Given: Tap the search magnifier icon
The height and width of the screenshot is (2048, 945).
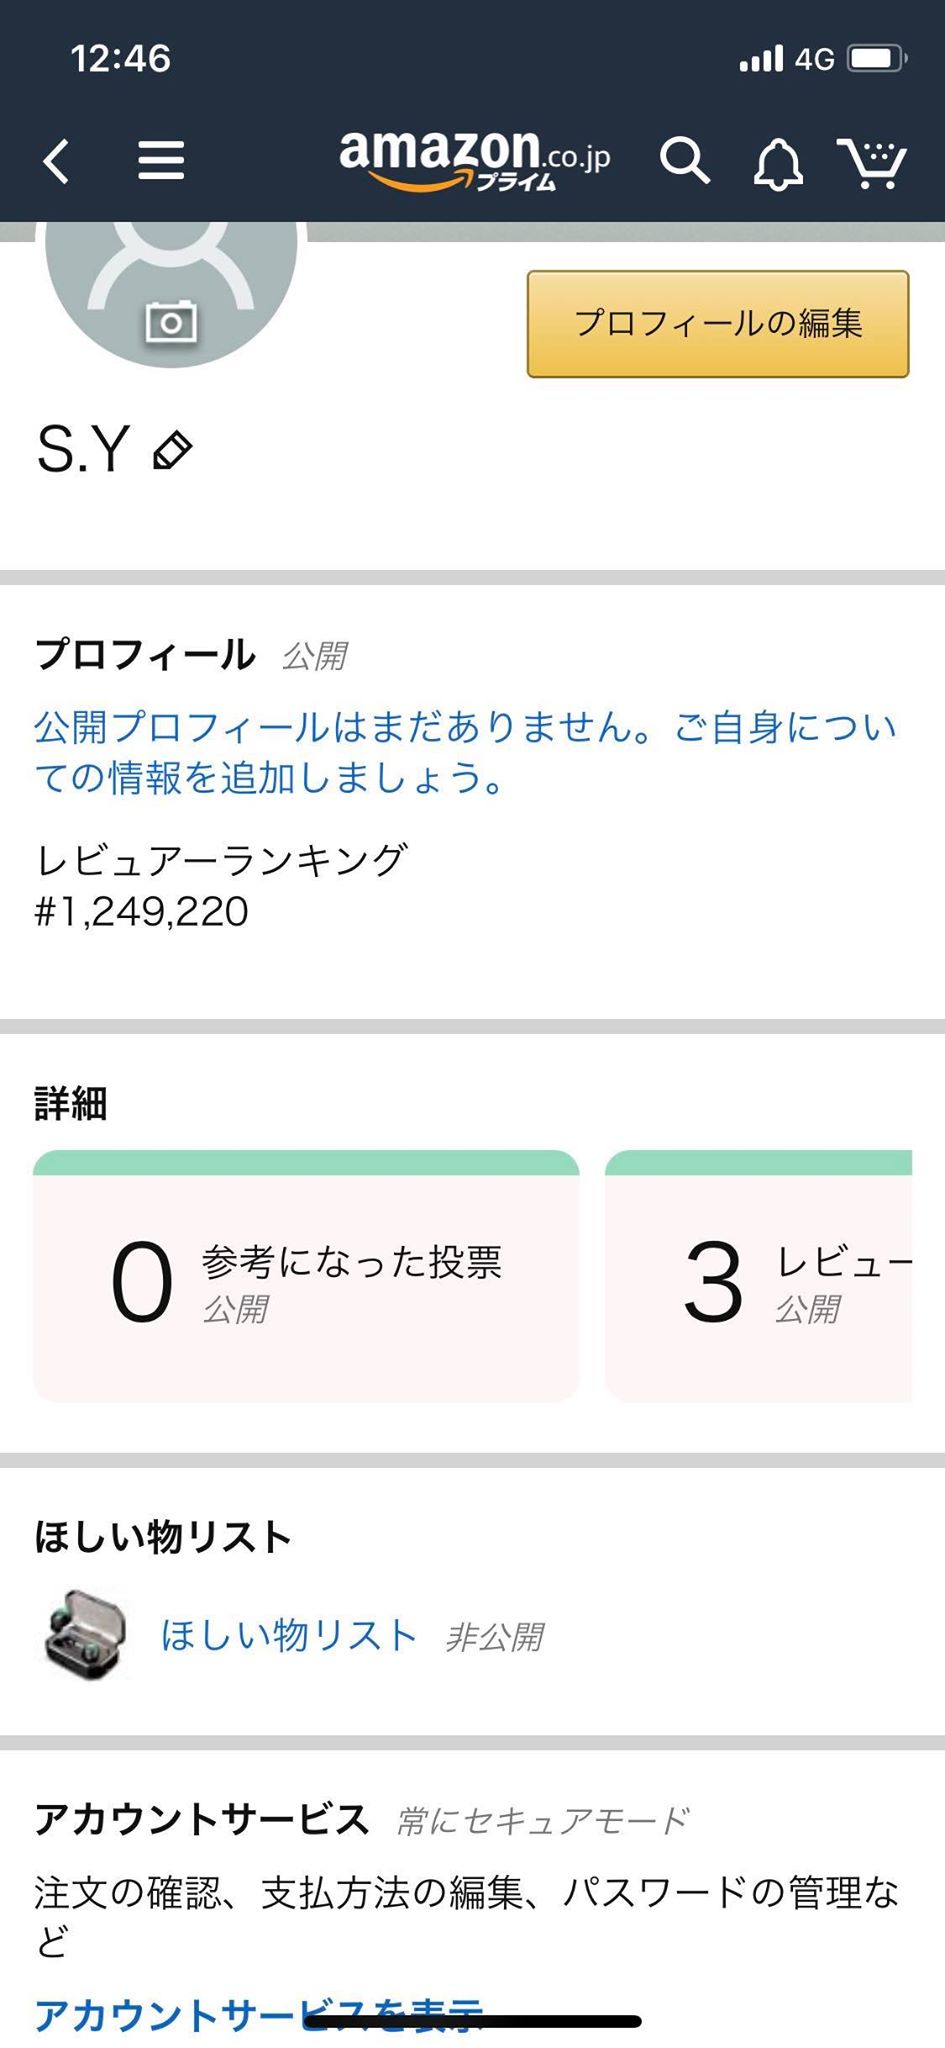Looking at the screenshot, I should pyautogui.click(x=685, y=161).
